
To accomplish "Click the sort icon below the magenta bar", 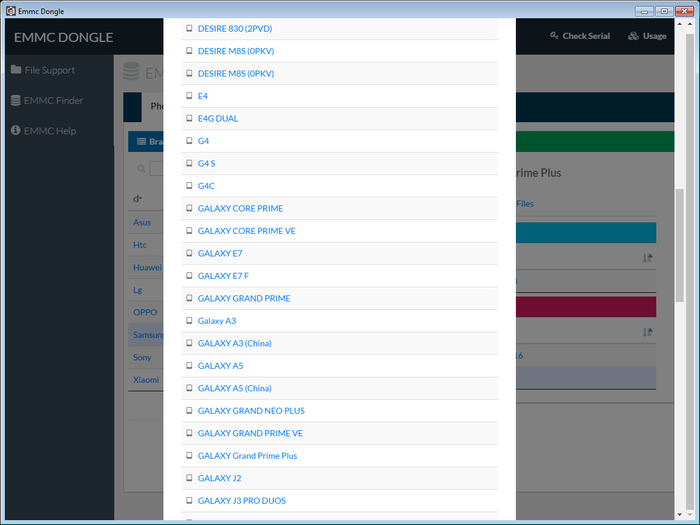I will (647, 332).
